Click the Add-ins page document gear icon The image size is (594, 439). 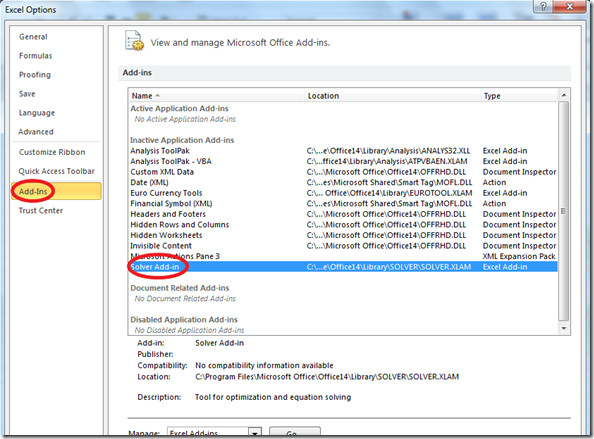click(x=134, y=41)
